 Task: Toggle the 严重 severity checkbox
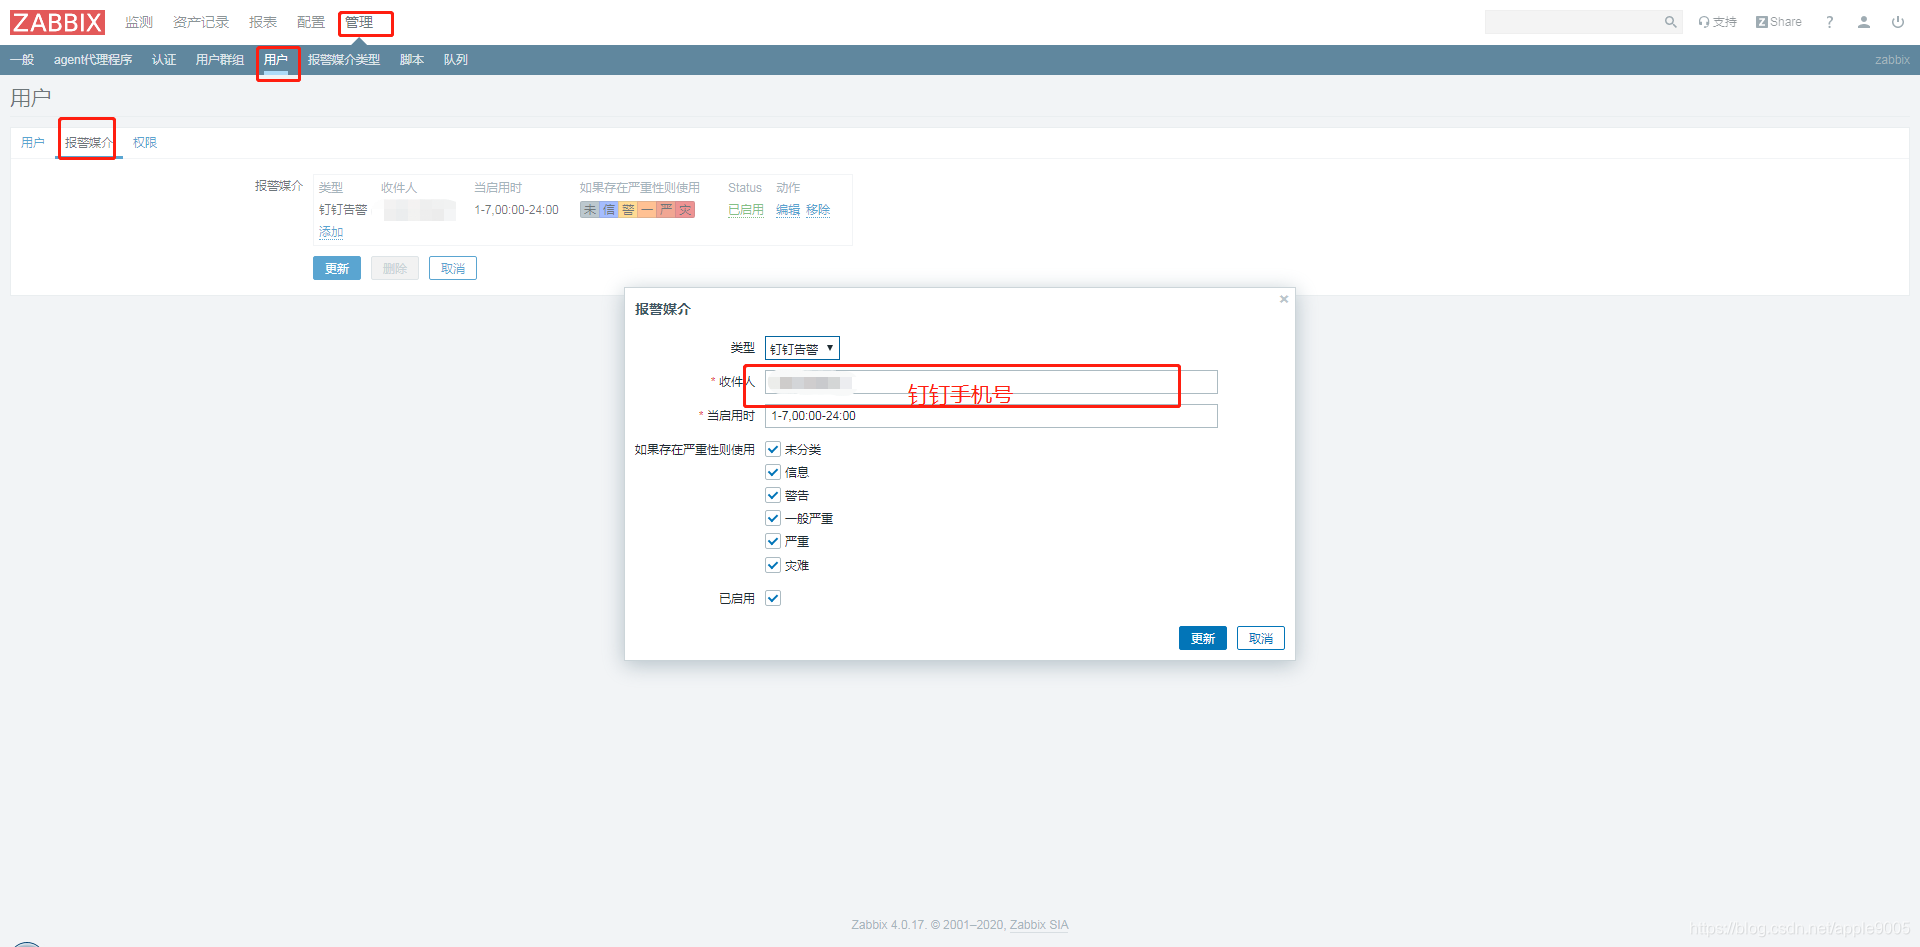coord(773,541)
